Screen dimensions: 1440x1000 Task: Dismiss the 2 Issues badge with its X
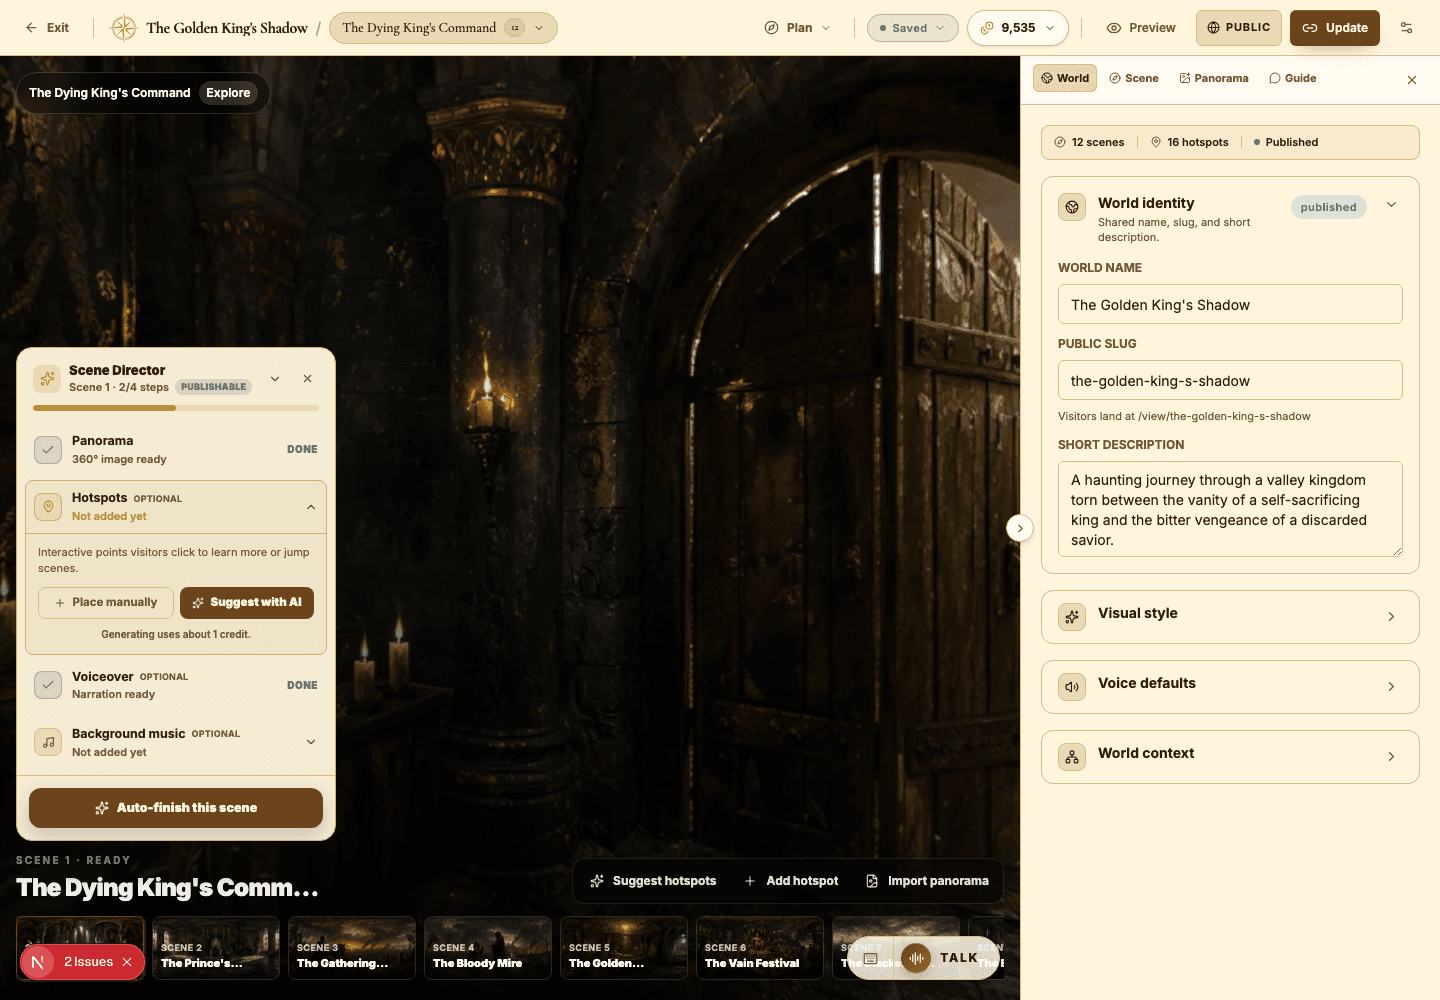click(x=127, y=962)
